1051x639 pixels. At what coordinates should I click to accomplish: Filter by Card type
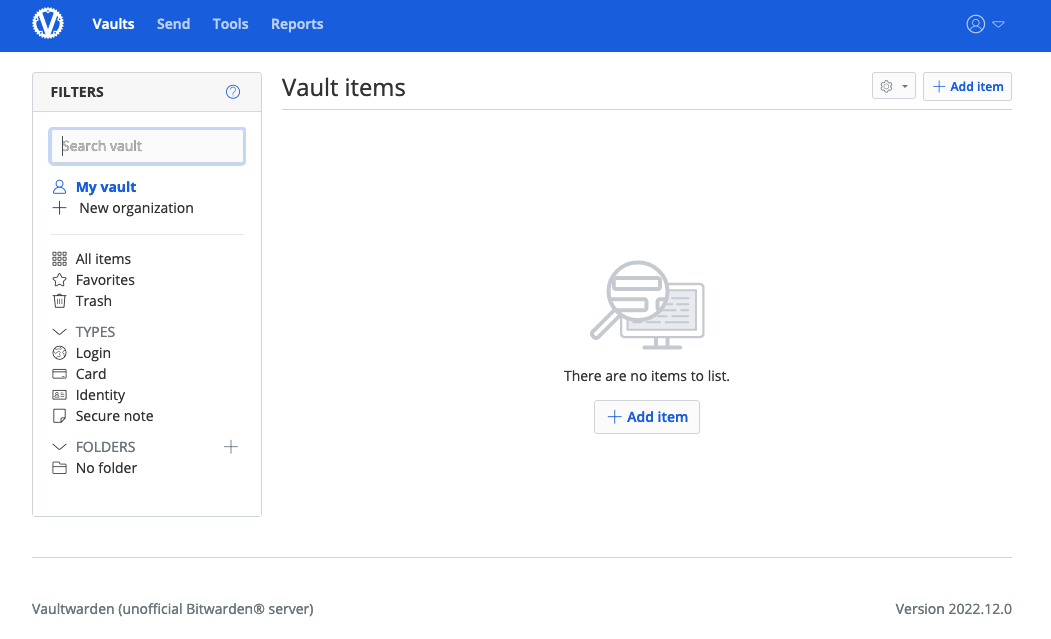[90, 374]
